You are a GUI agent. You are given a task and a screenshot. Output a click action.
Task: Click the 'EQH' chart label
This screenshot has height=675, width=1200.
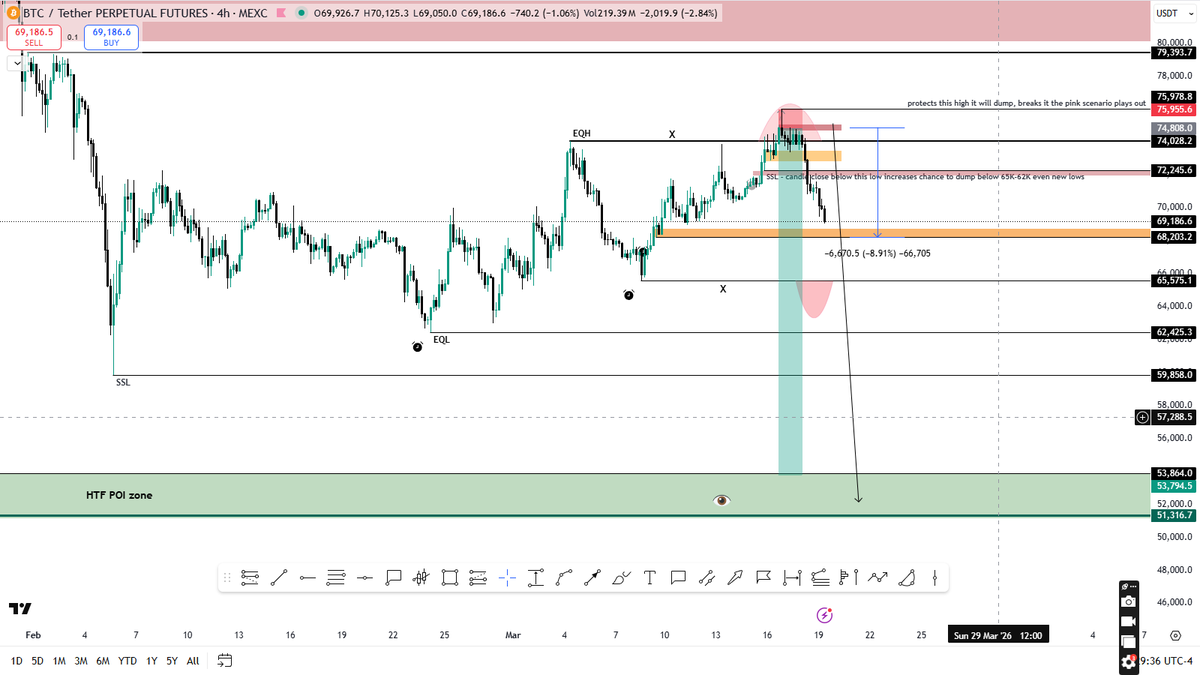click(x=582, y=133)
